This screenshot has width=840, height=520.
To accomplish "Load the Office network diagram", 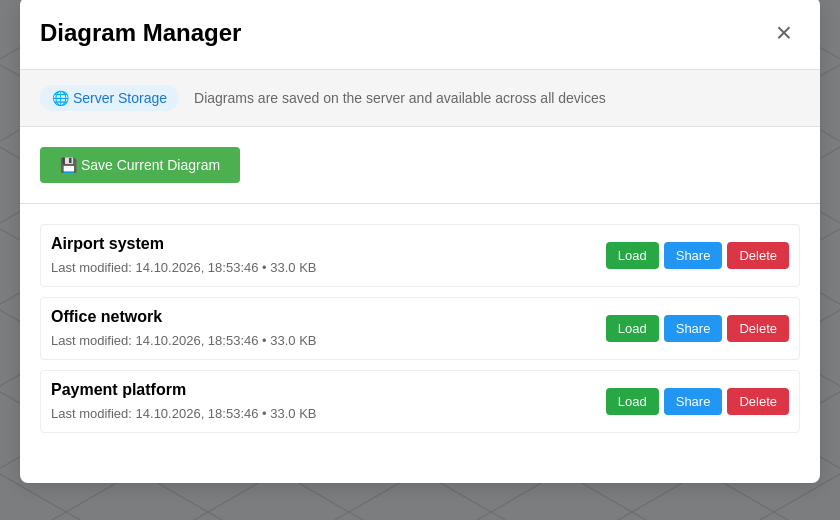I will pyautogui.click(x=632, y=328).
